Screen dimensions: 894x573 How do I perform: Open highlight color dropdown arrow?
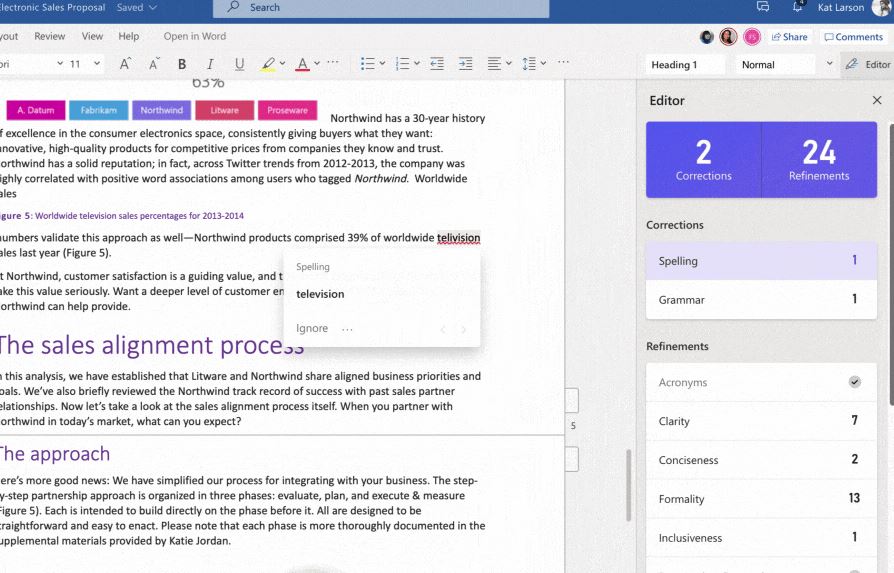coord(282,63)
